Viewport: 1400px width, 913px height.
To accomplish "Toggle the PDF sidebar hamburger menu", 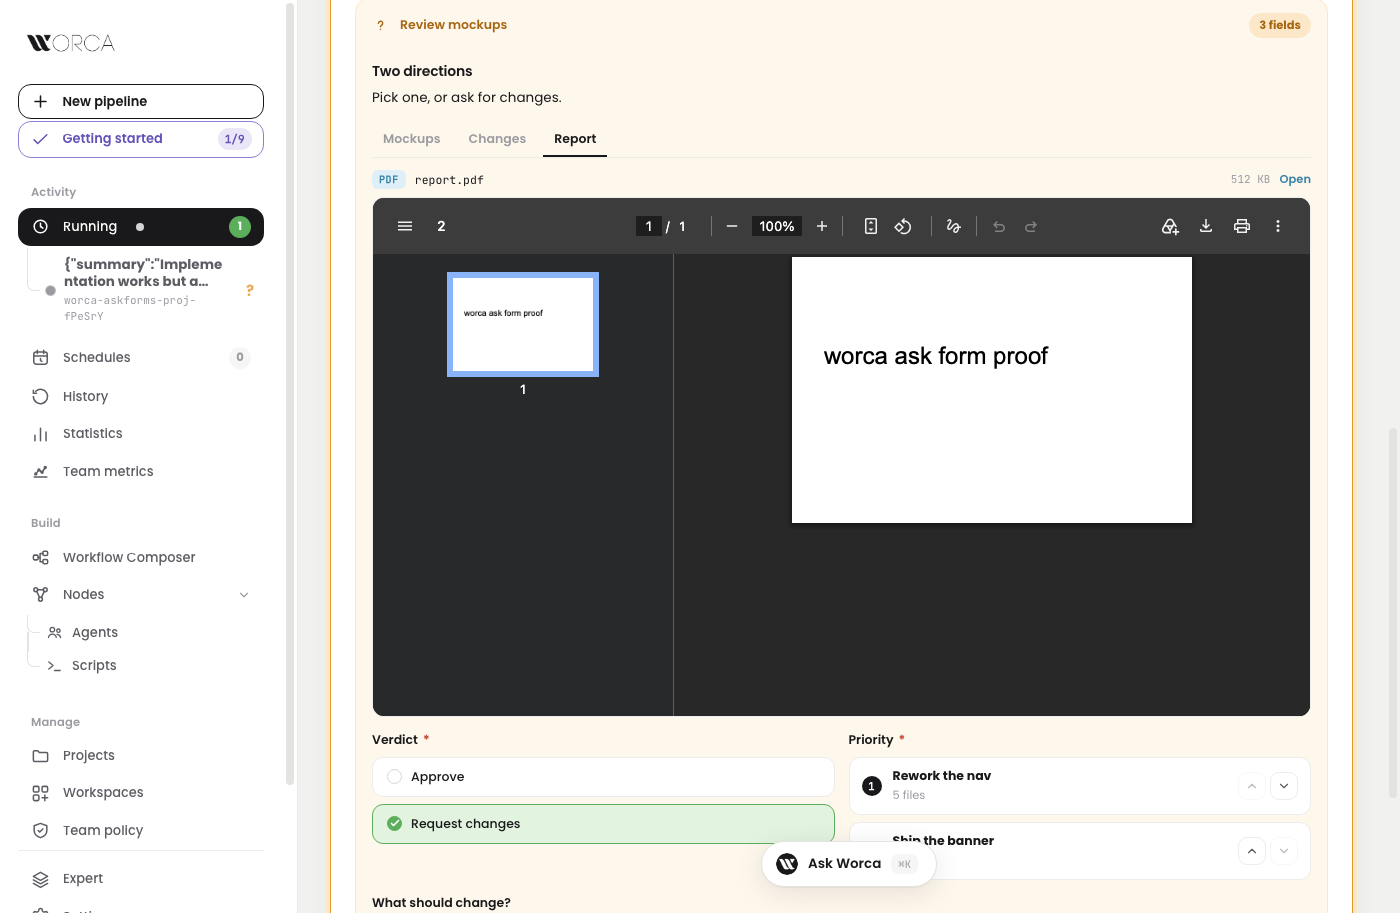I will (405, 226).
